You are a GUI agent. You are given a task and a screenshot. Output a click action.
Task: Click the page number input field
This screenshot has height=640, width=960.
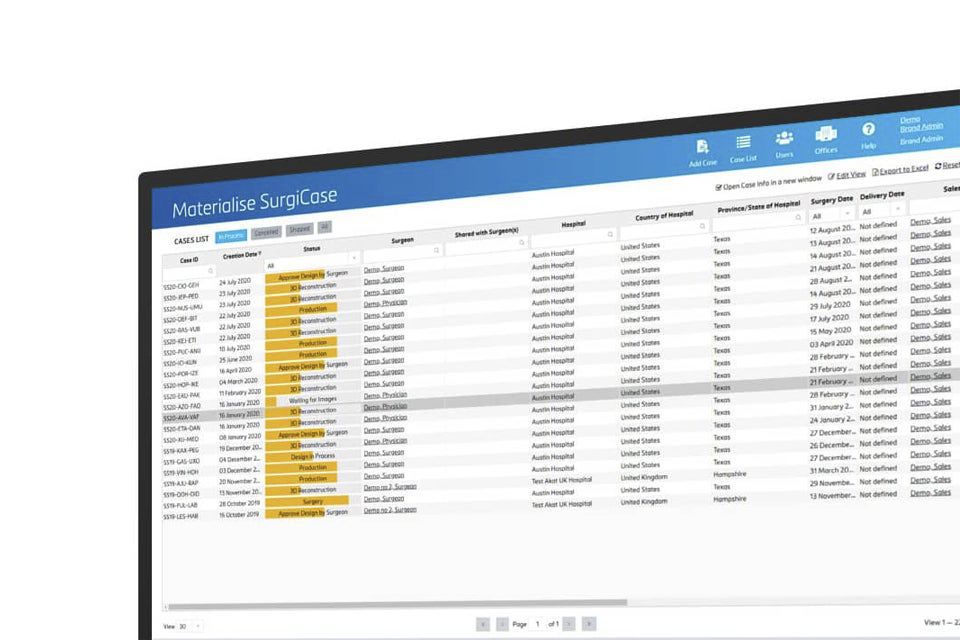point(538,623)
